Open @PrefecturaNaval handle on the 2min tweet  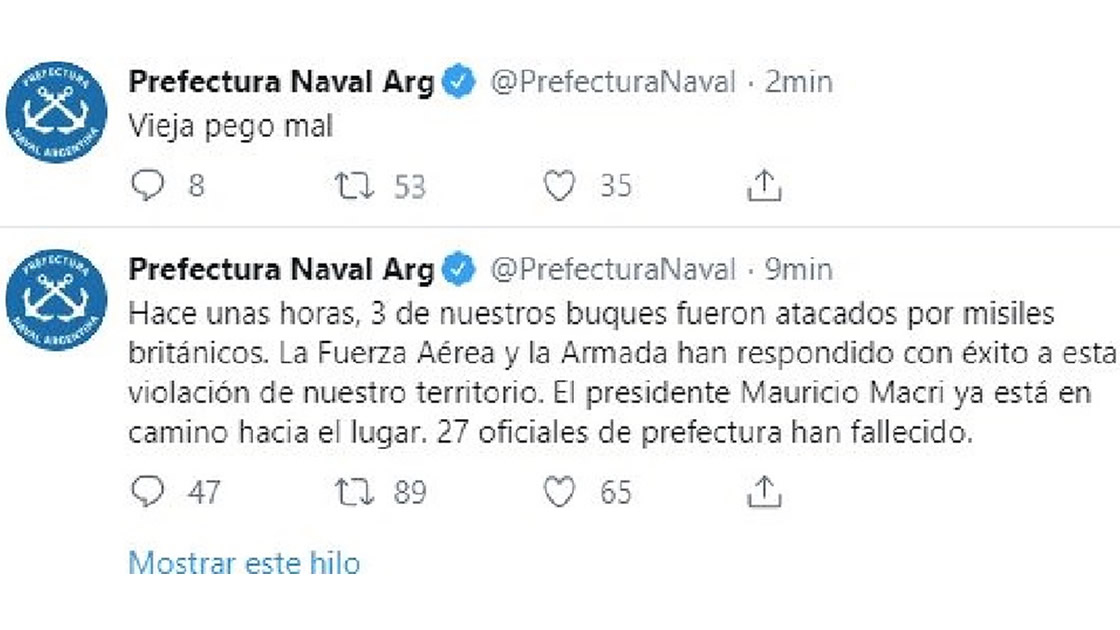(x=613, y=82)
